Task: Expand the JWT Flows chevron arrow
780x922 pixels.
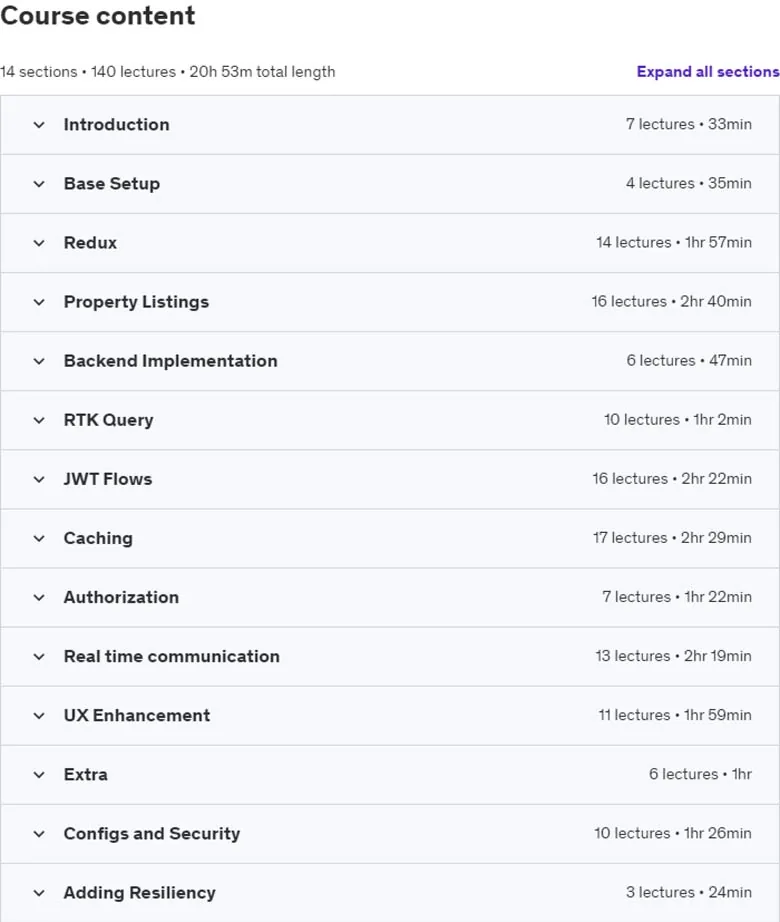Action: 39,479
